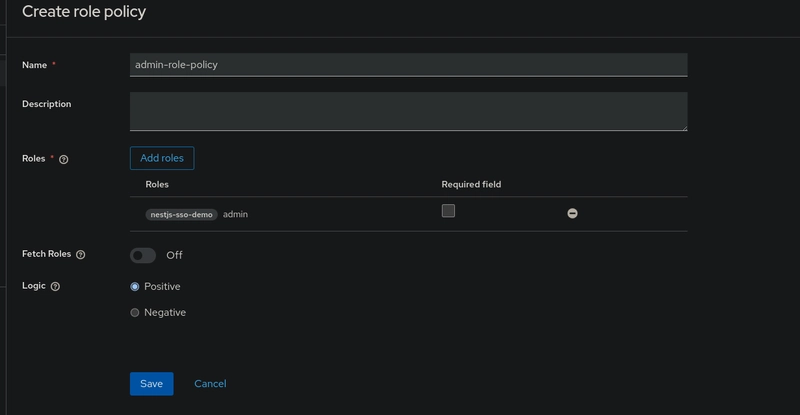The image size is (800, 415).
Task: Click the Create role policy heading
Action: click(x=84, y=11)
